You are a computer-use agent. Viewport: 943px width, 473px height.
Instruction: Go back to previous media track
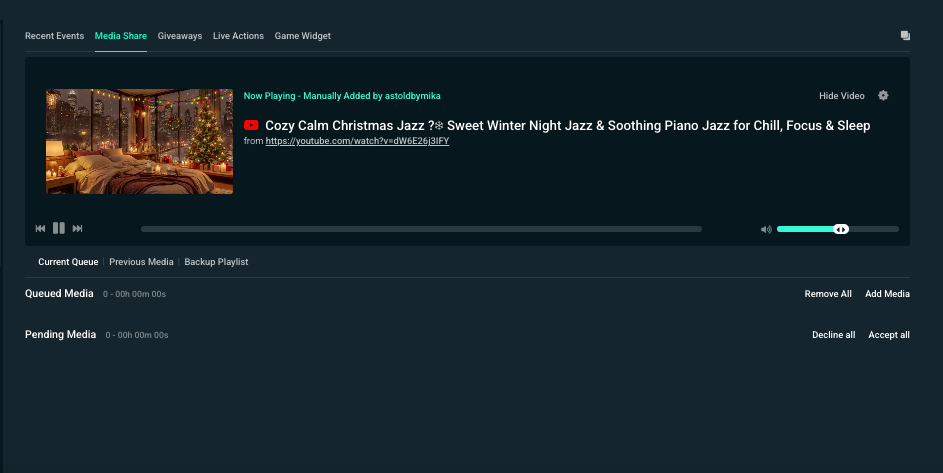[x=41, y=229]
